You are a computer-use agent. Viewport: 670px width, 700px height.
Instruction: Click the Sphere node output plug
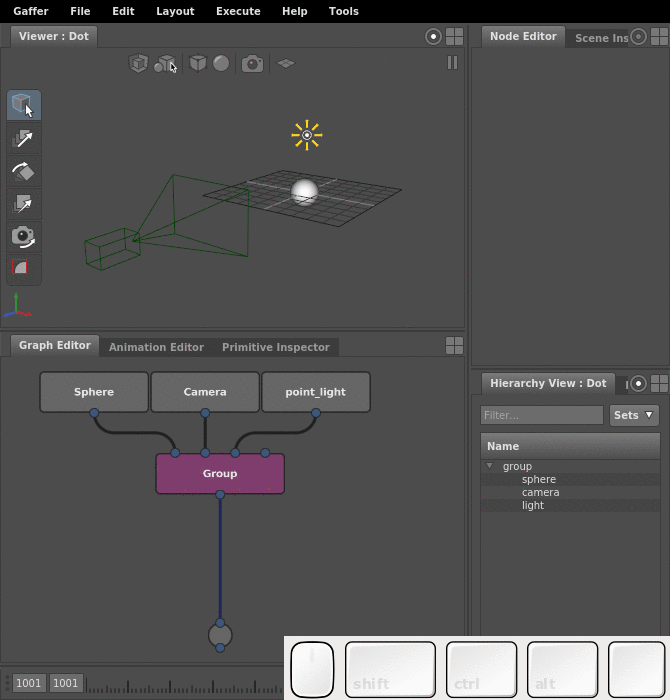pyautogui.click(x=94, y=413)
